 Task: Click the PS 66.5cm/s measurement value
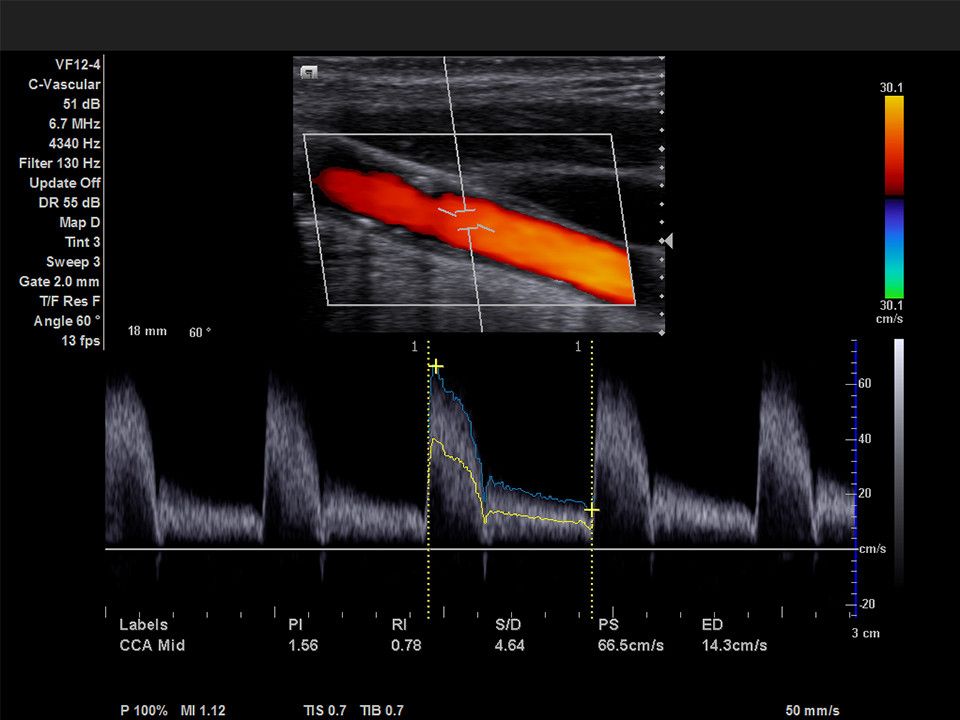630,646
